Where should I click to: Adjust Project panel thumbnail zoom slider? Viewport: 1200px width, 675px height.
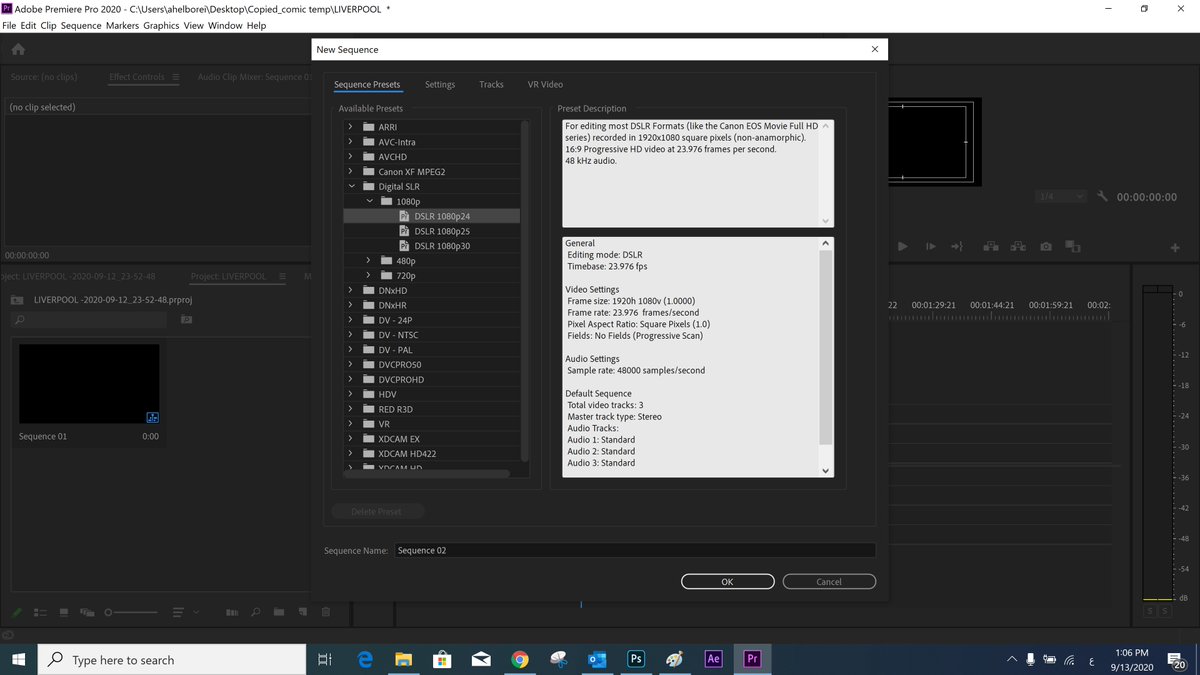(132, 612)
